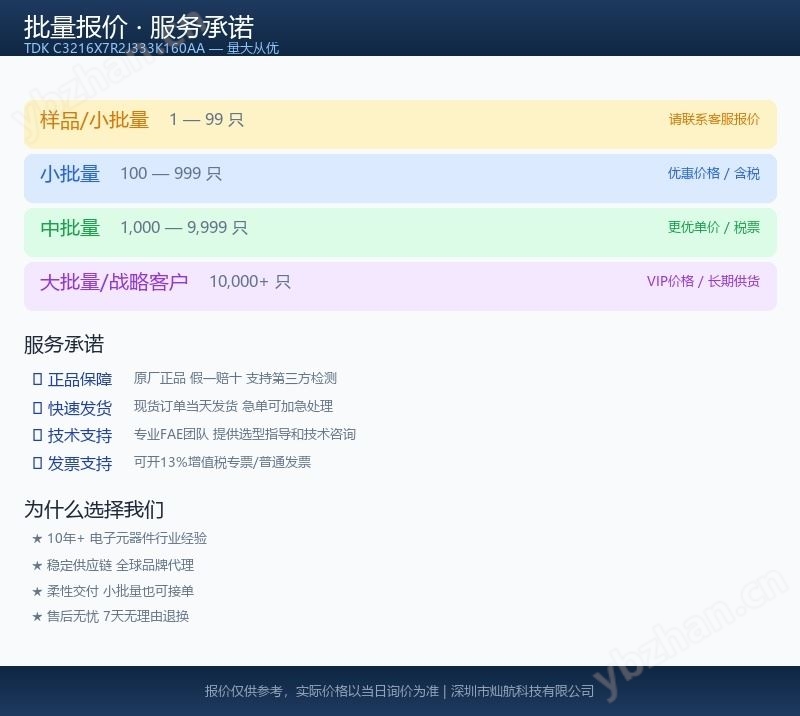The height and width of the screenshot is (716, 800).
Task: Select the quantity range 1 — 99 只
Action: (x=206, y=119)
